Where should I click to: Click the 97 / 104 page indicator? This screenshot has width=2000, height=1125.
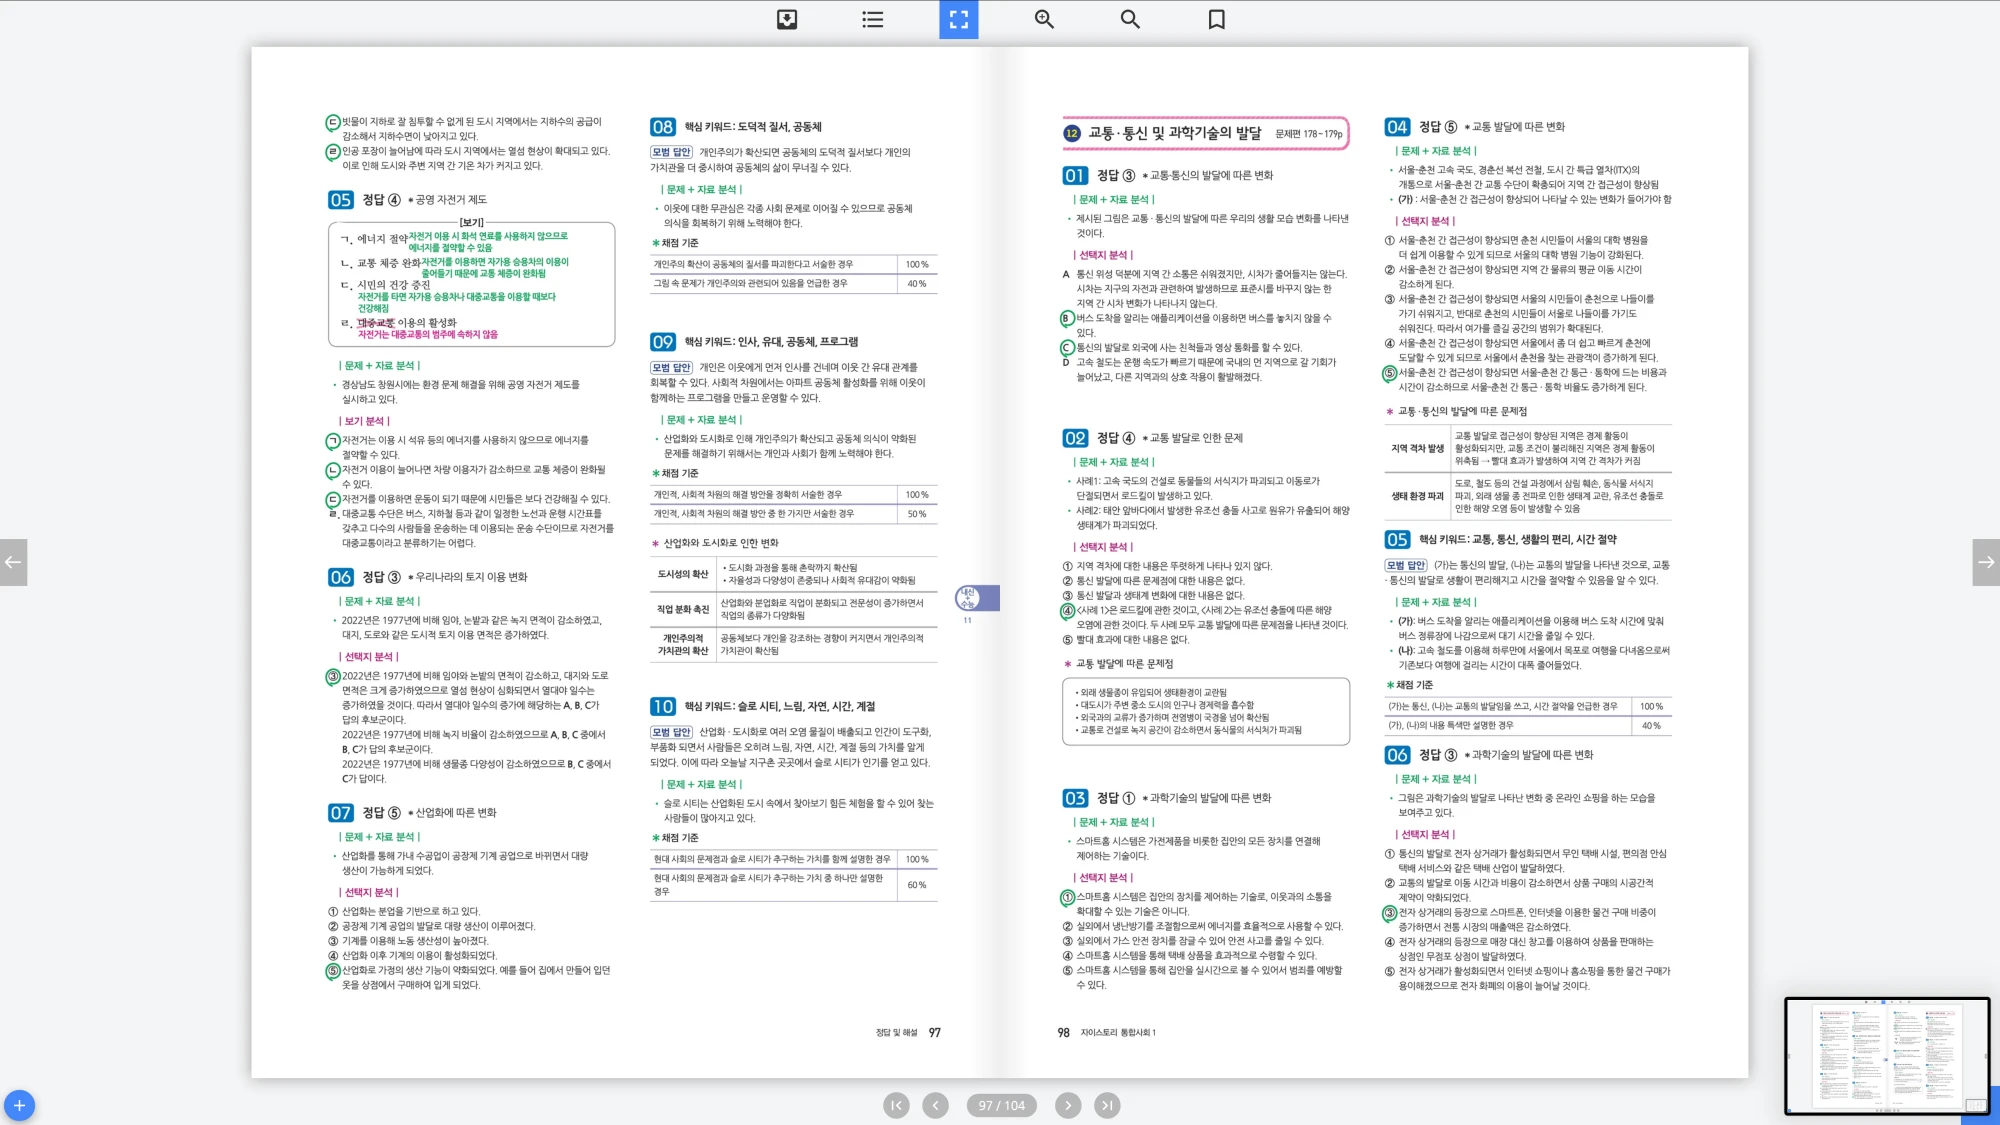[1002, 1105]
